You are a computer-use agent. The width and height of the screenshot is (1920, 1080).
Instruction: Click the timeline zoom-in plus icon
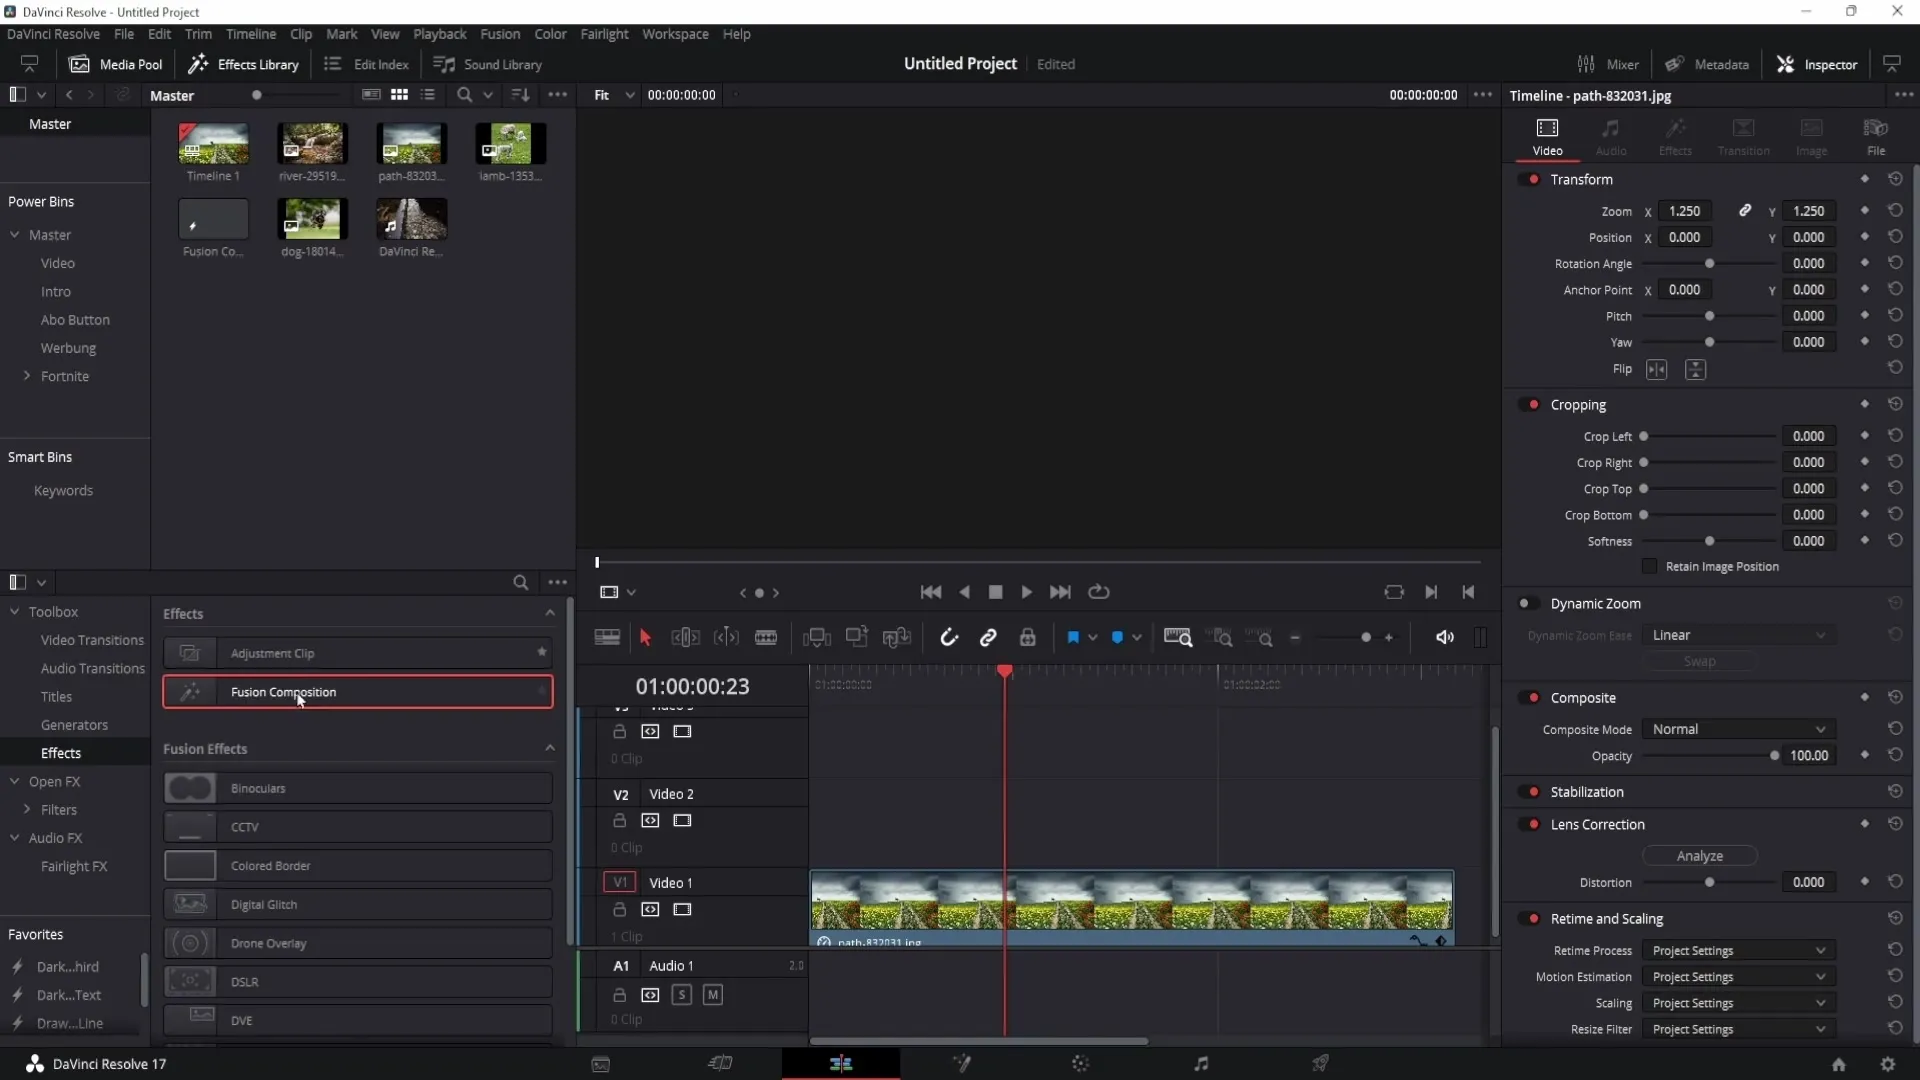(x=1388, y=638)
